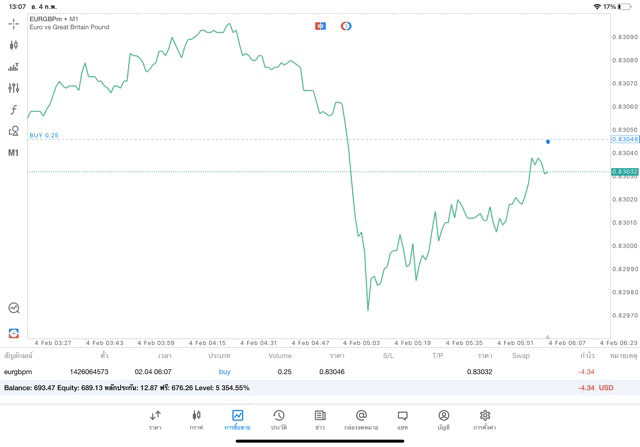Switch to the quotes tab with arrows
This screenshot has width=640, height=447.
click(x=155, y=419)
